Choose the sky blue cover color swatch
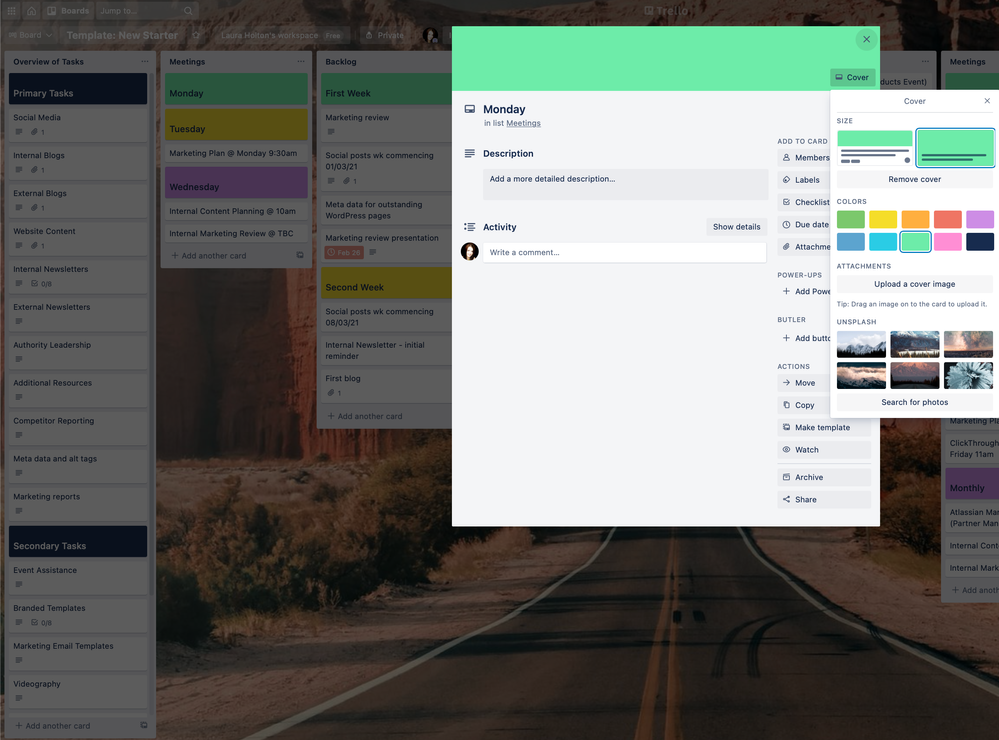Image resolution: width=999 pixels, height=740 pixels. pos(883,242)
